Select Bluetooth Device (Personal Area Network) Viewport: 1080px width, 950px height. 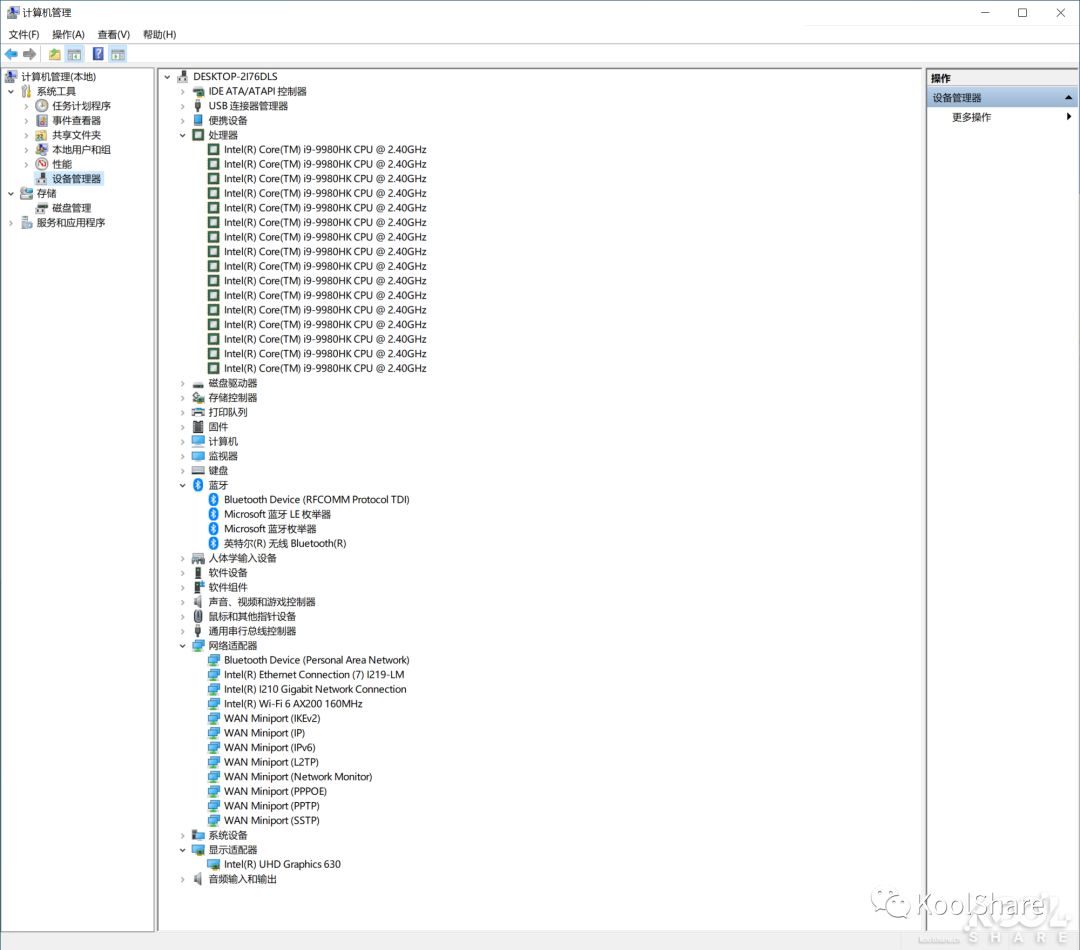pyautogui.click(x=316, y=660)
